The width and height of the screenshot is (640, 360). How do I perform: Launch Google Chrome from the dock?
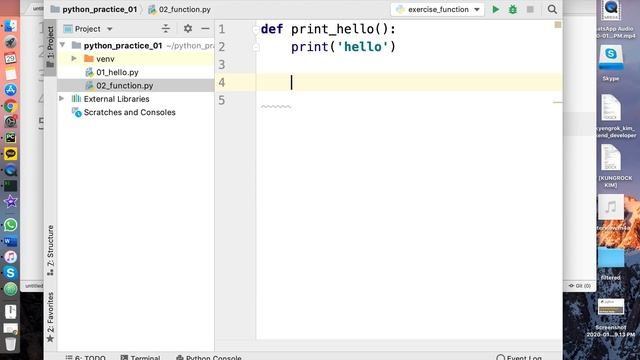[x=10, y=106]
